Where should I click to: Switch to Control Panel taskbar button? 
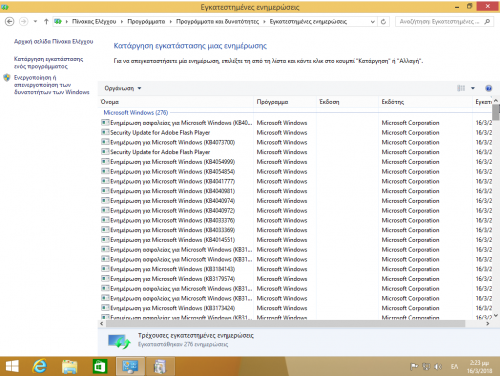130,366
